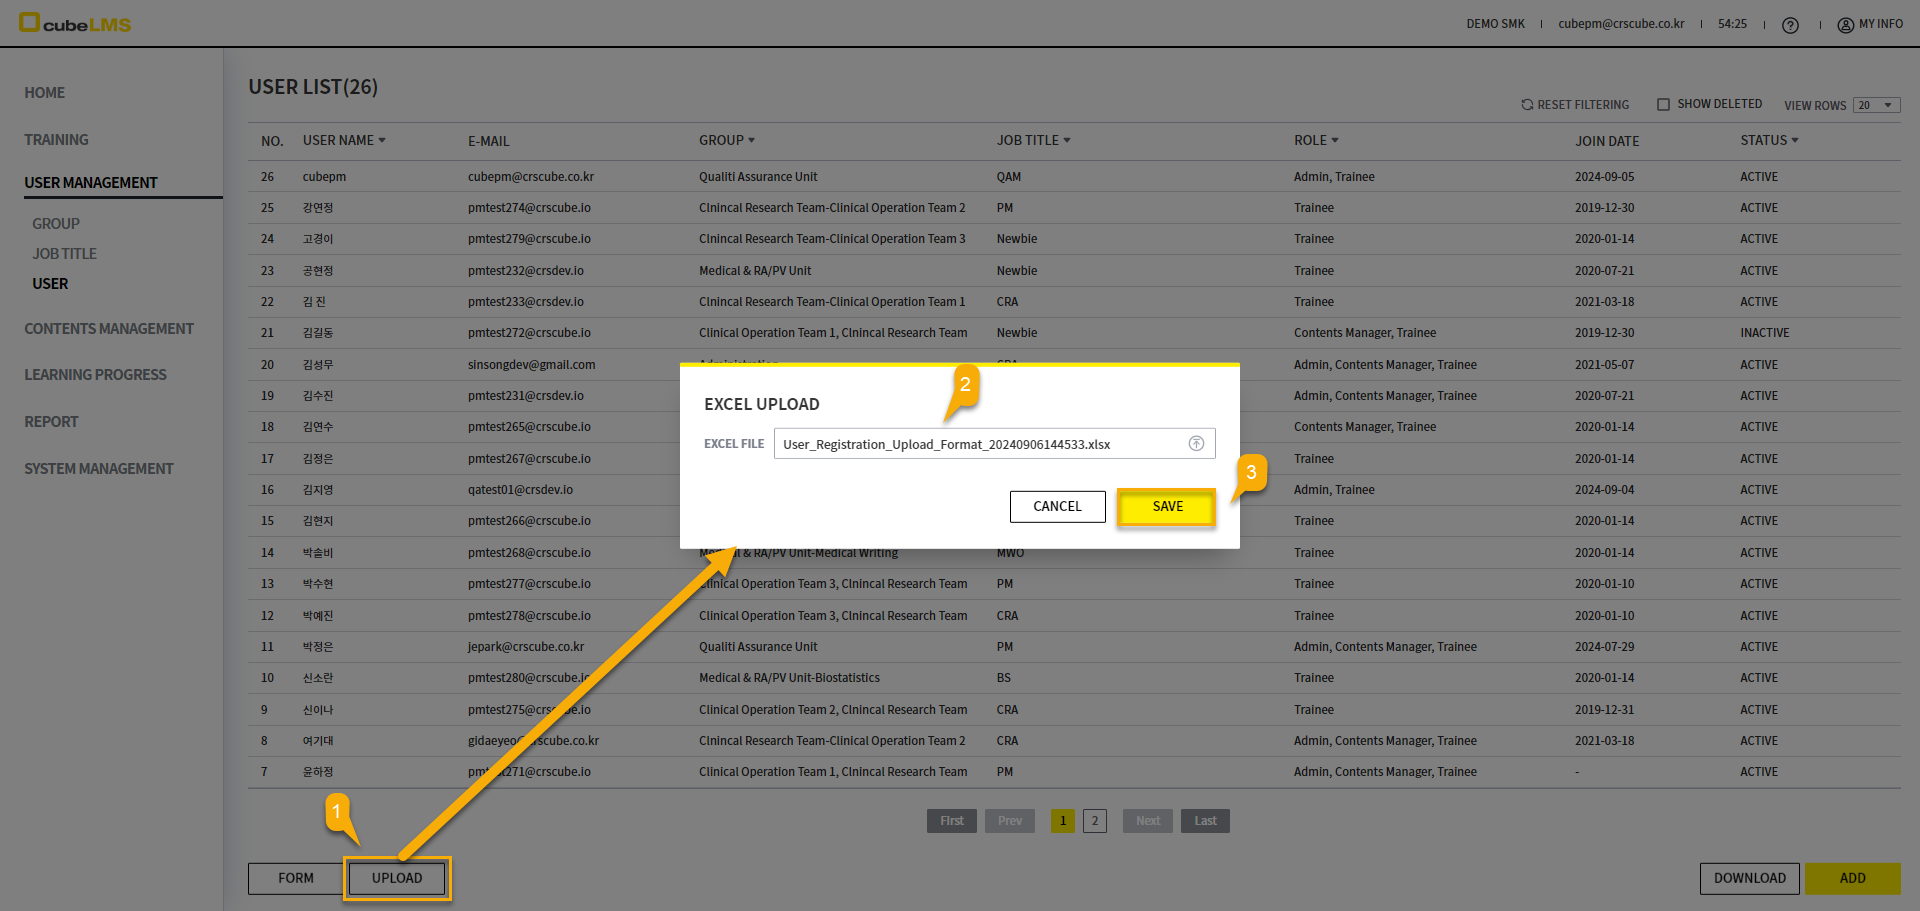Open the Training menu item
Image resolution: width=1920 pixels, height=911 pixels.
[x=56, y=140]
